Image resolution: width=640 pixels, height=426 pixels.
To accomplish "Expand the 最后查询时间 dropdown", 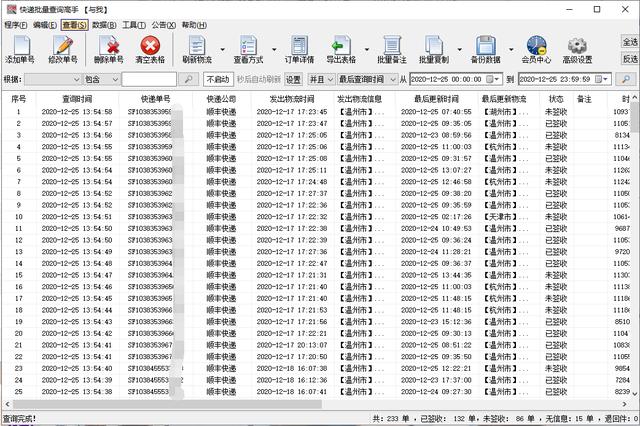I will coord(391,79).
